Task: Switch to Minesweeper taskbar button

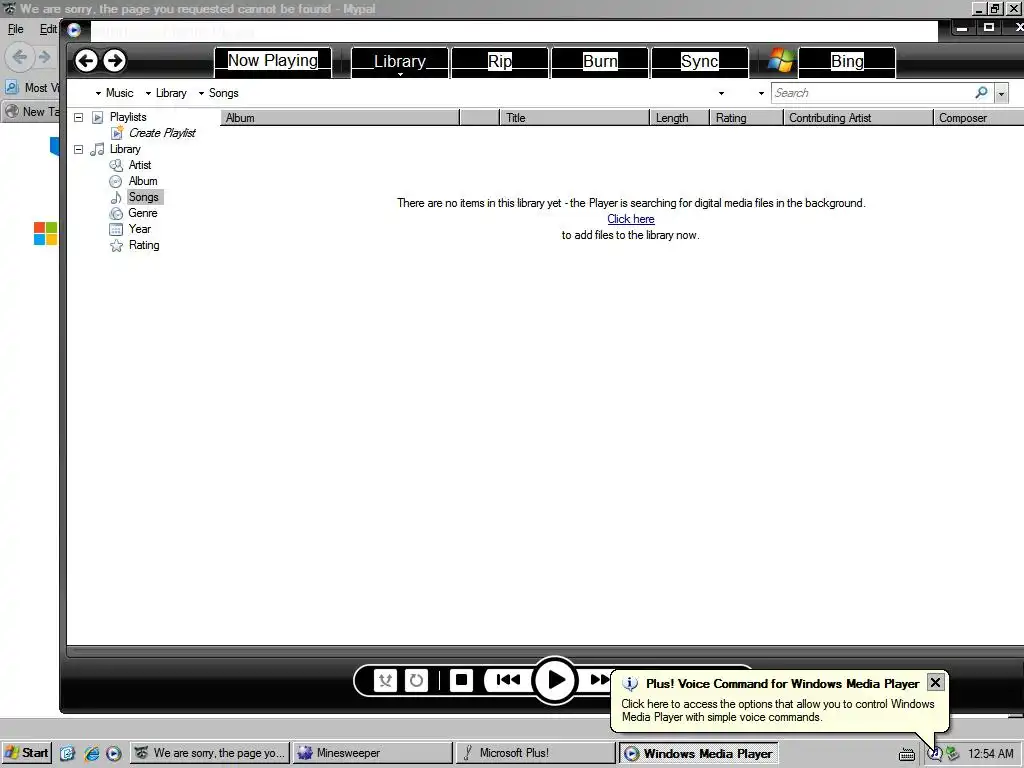Action: 372,753
